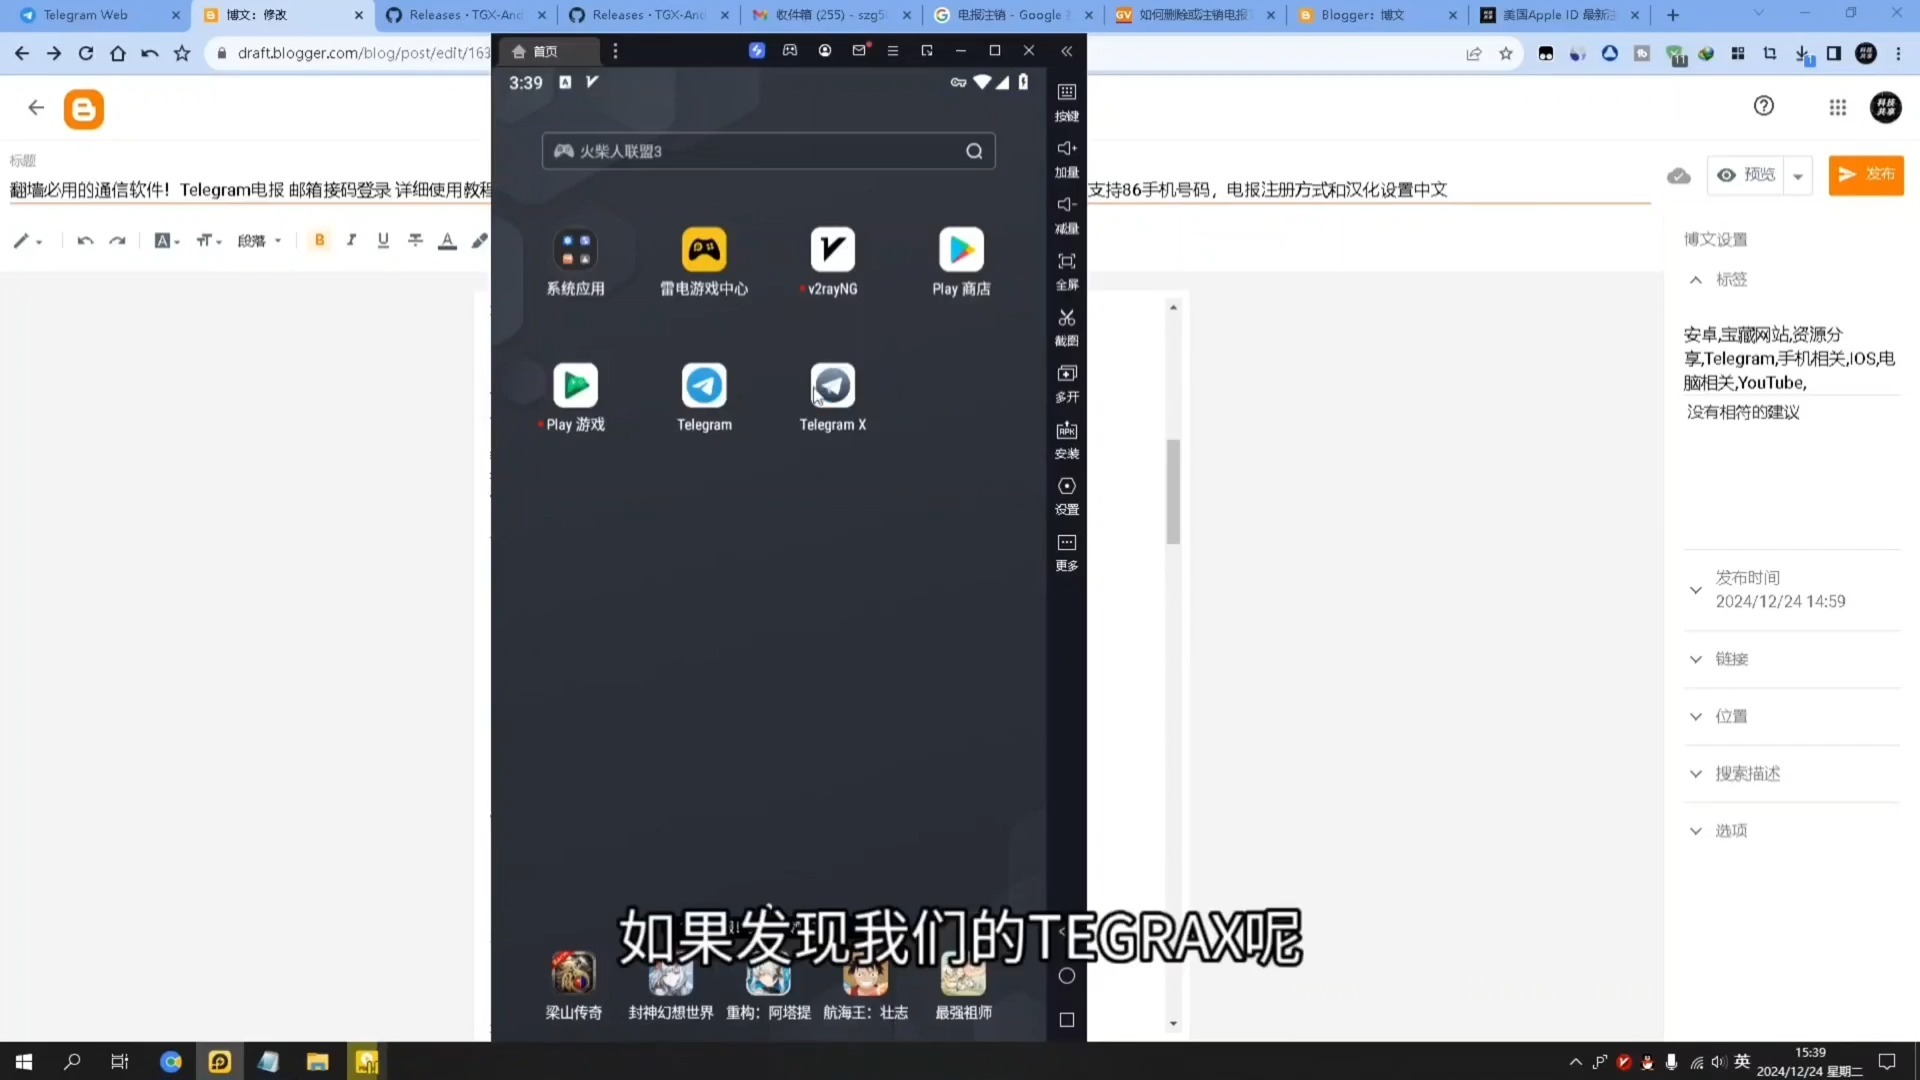
Task: Open Blogger help question icon
Action: (x=1764, y=106)
